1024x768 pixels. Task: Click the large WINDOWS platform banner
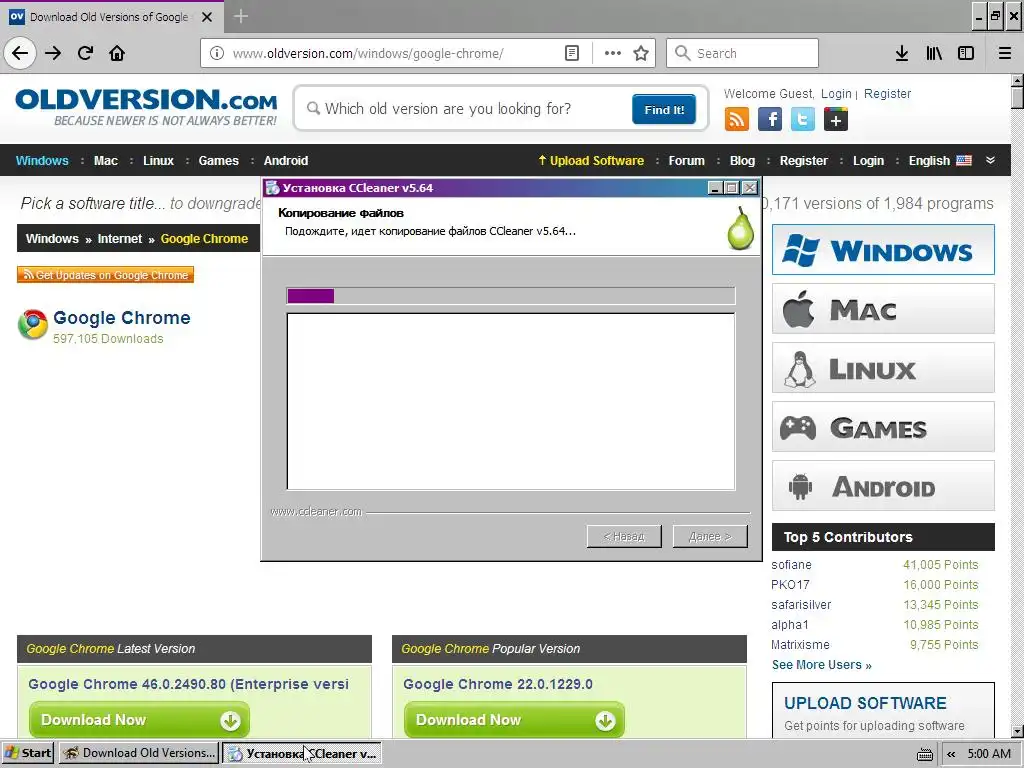tap(883, 249)
